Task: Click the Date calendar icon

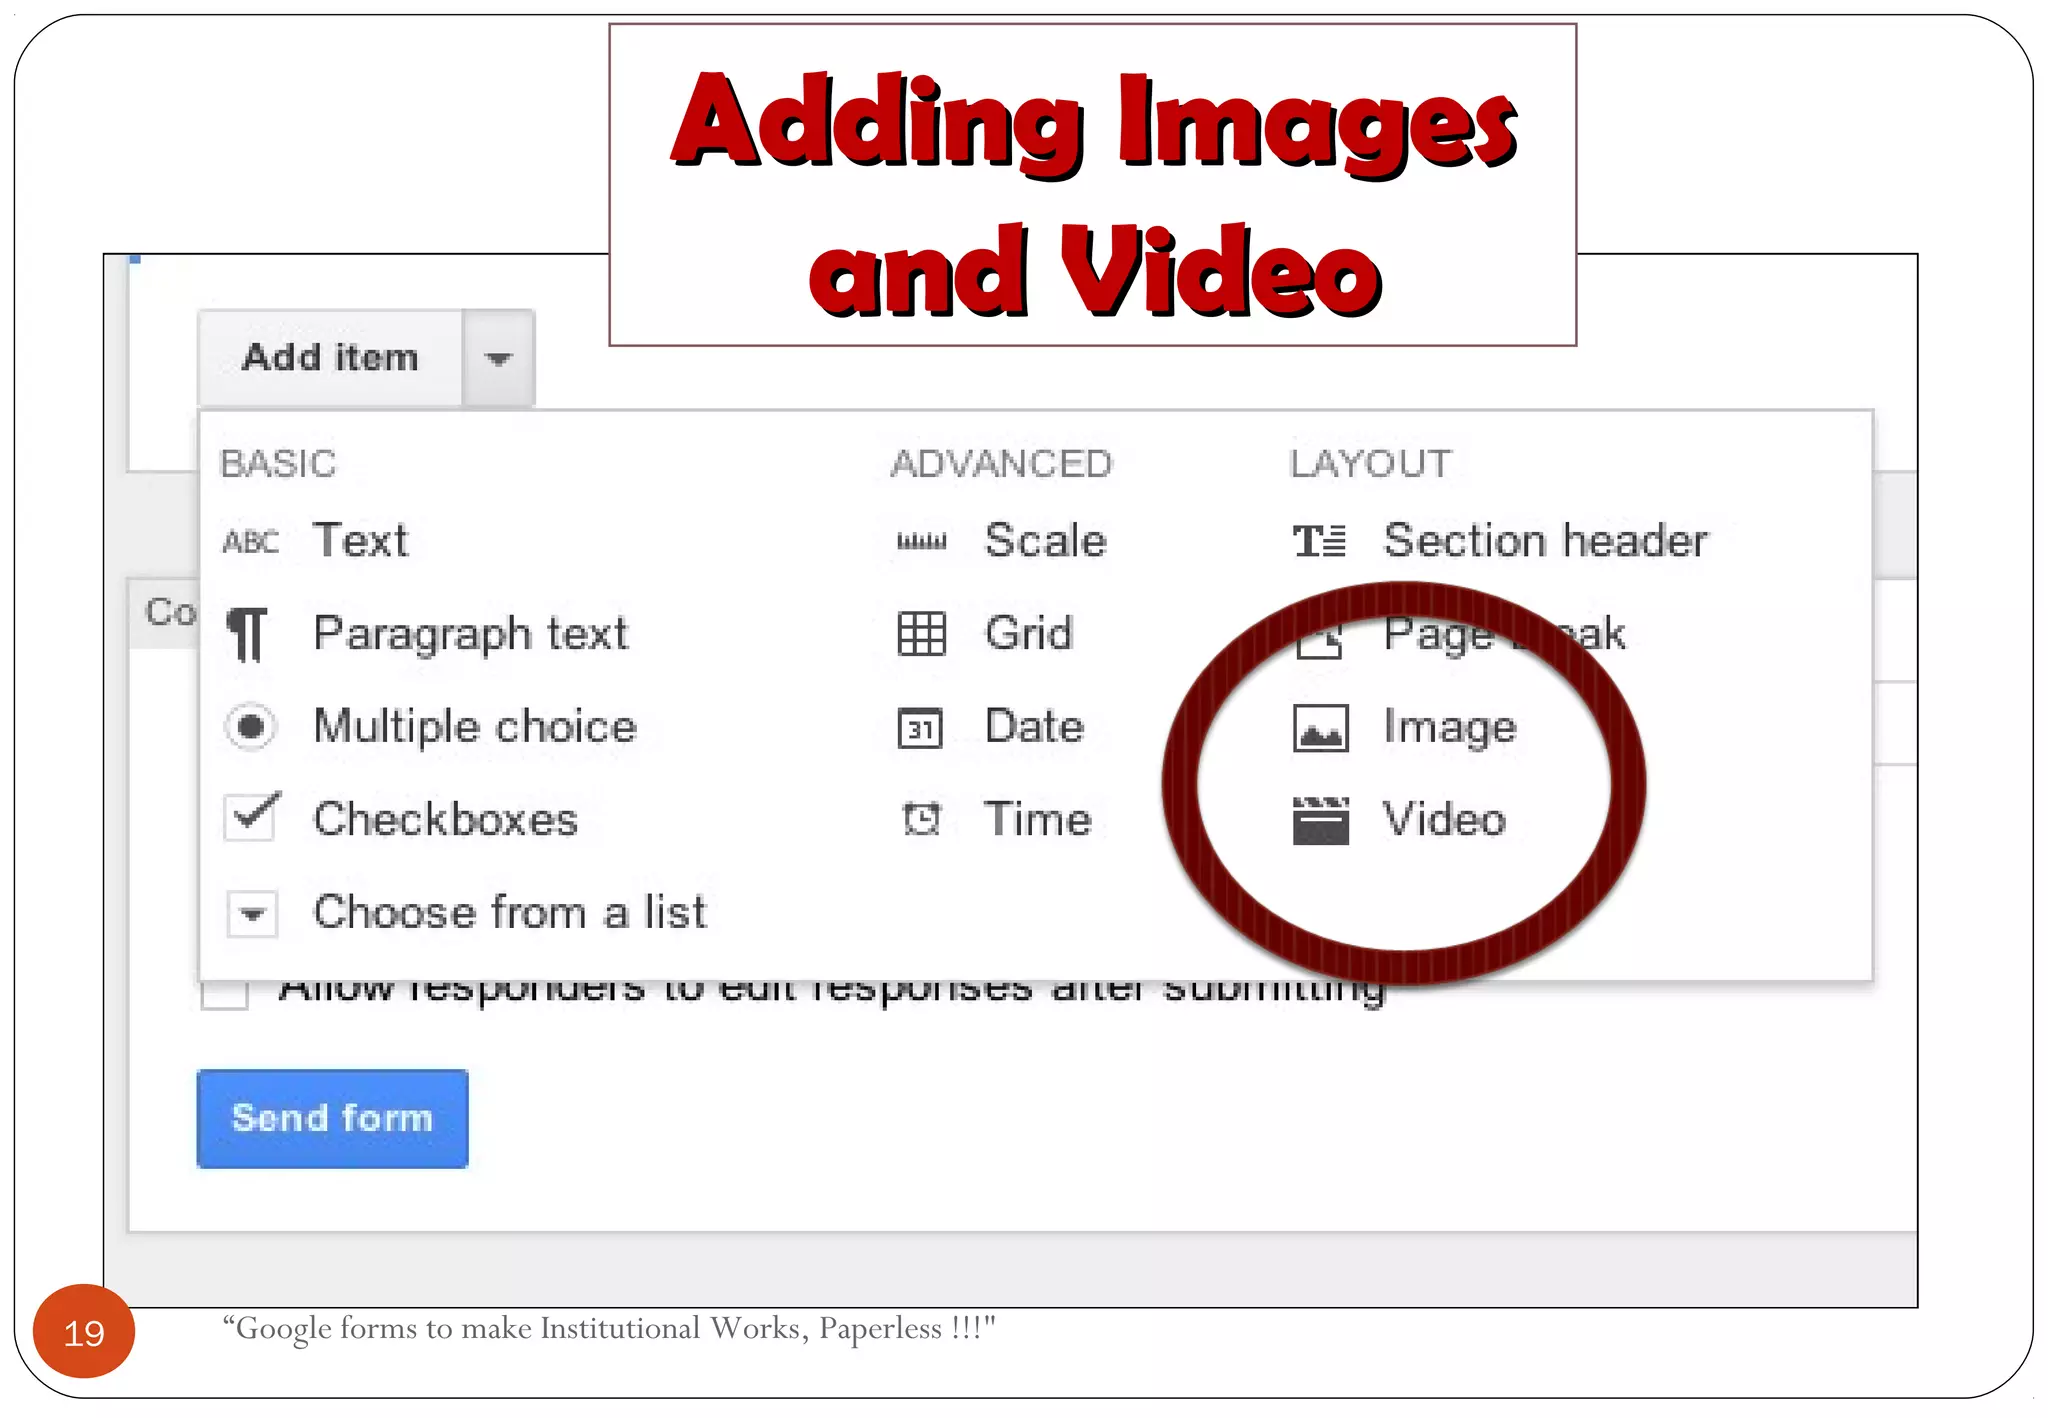Action: (x=920, y=728)
